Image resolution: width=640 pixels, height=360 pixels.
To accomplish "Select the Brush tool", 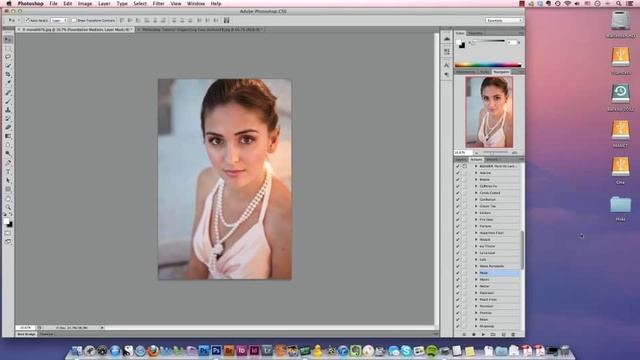I will [8, 101].
